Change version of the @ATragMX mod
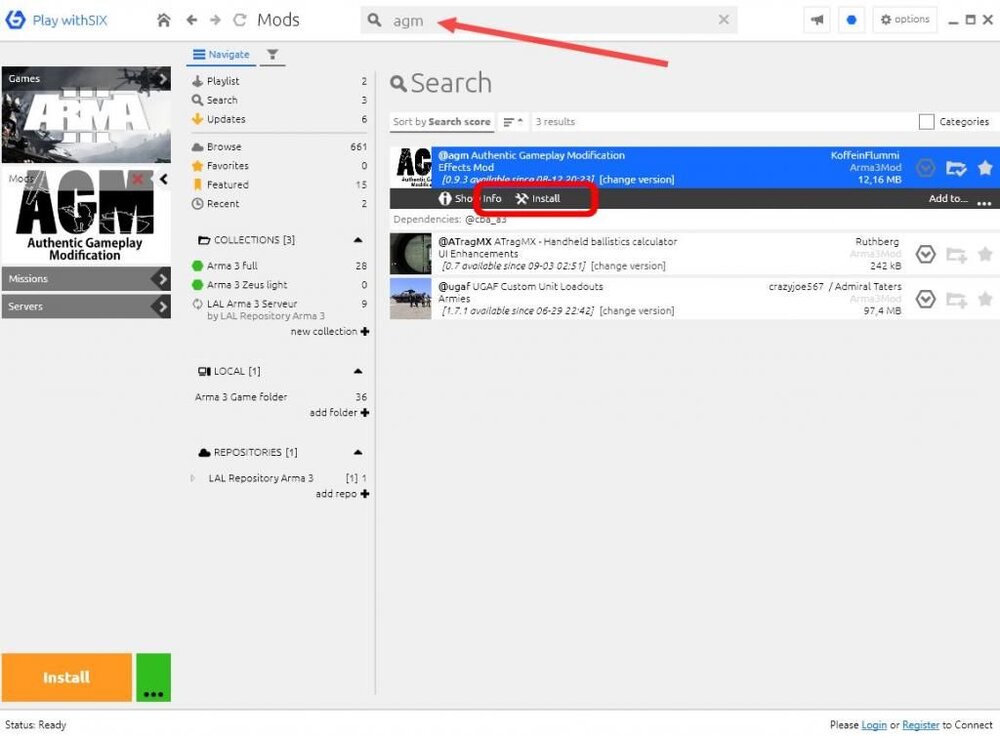The image size is (1000, 737). [628, 266]
